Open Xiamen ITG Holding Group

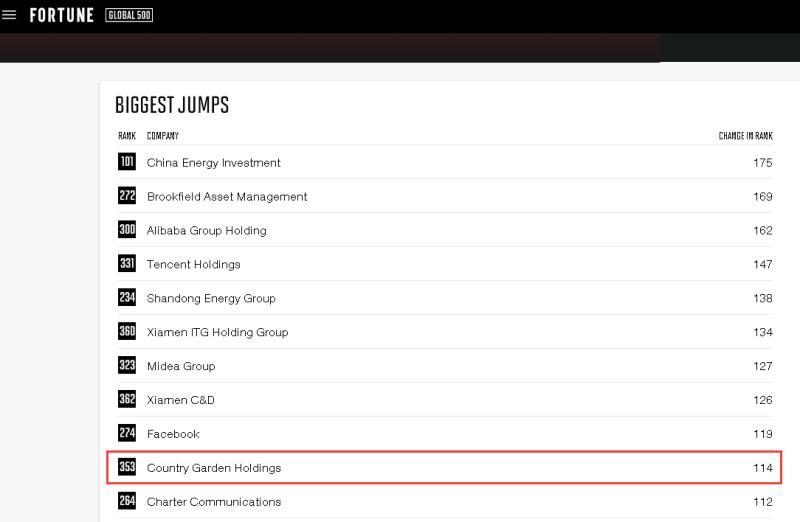[x=217, y=332]
